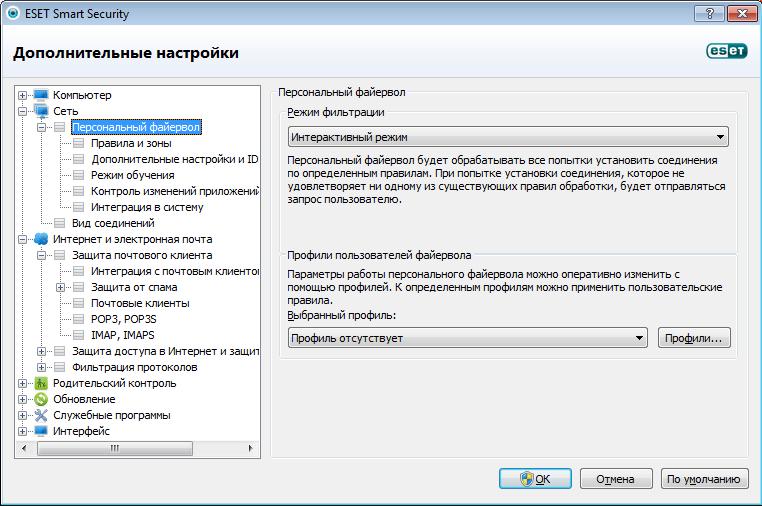Click the tree horizontal scrollbar thumb

pyautogui.click(x=115, y=448)
